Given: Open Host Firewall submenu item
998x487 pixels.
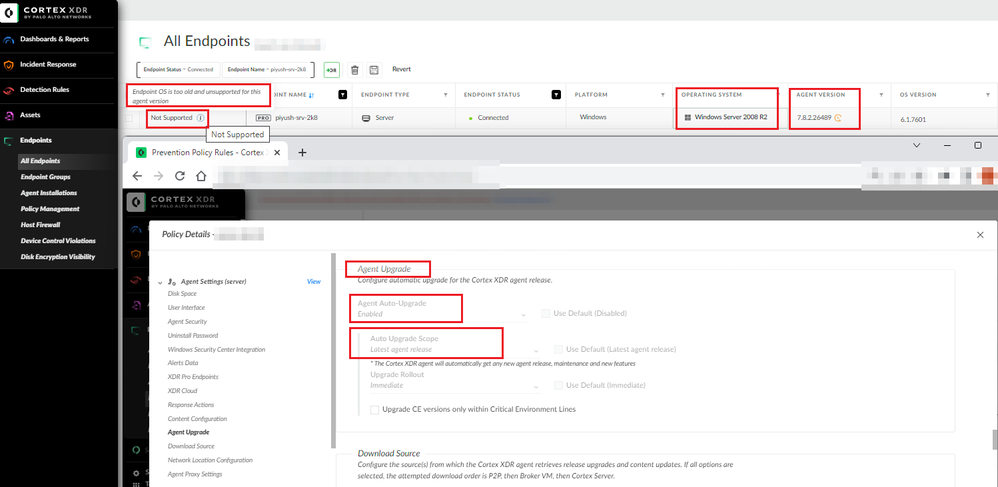Looking at the screenshot, I should [40, 225].
